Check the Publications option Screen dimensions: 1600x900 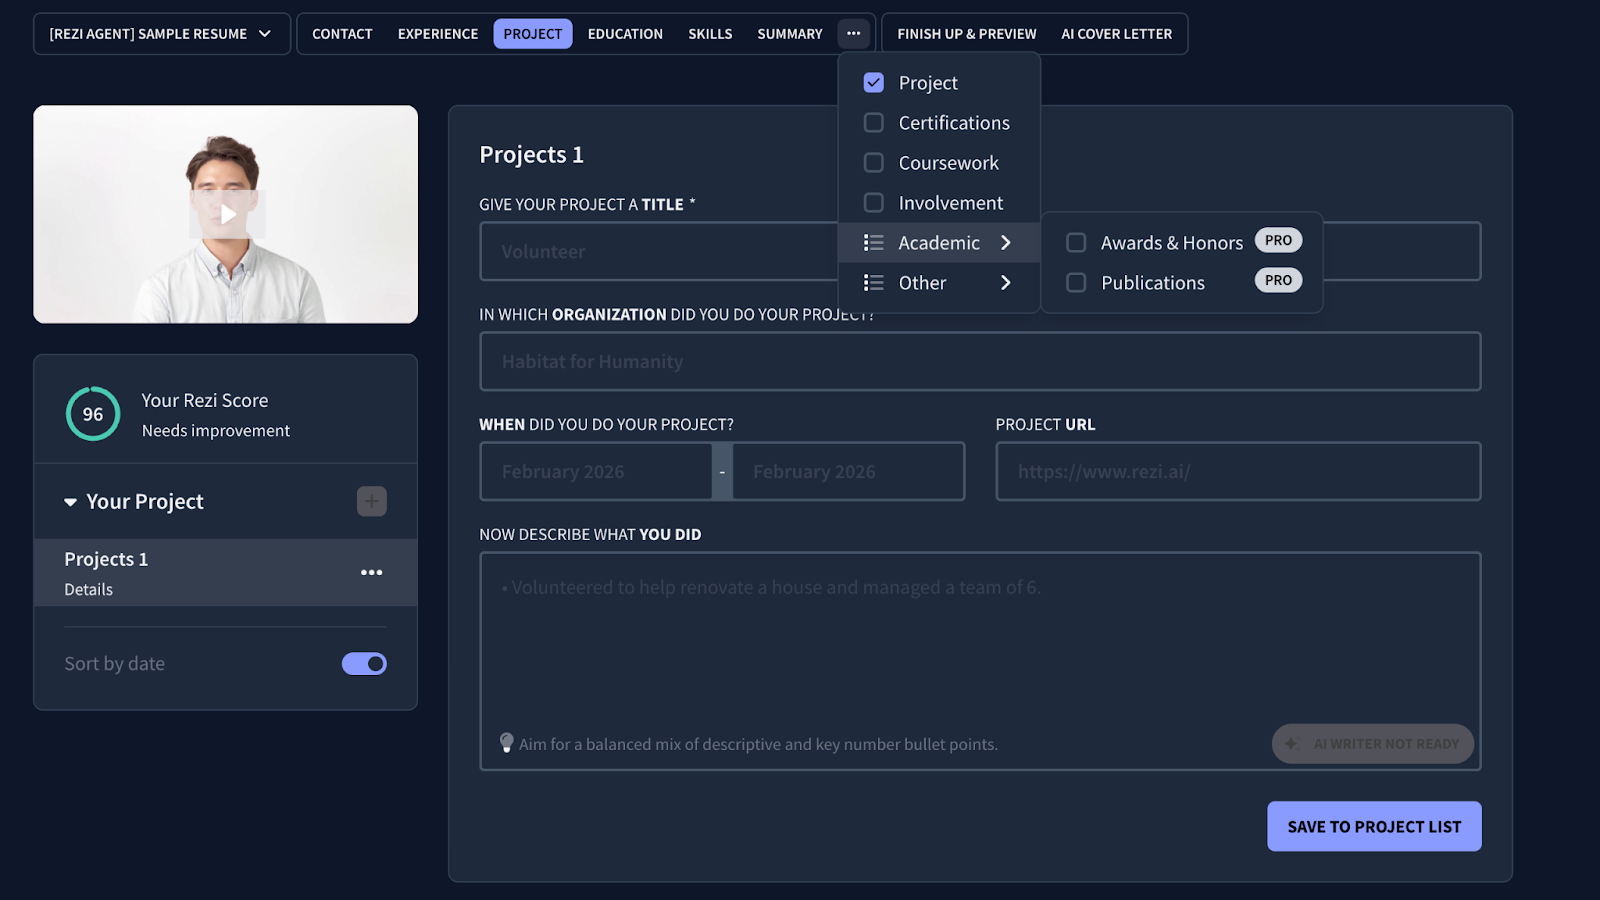click(x=1076, y=283)
